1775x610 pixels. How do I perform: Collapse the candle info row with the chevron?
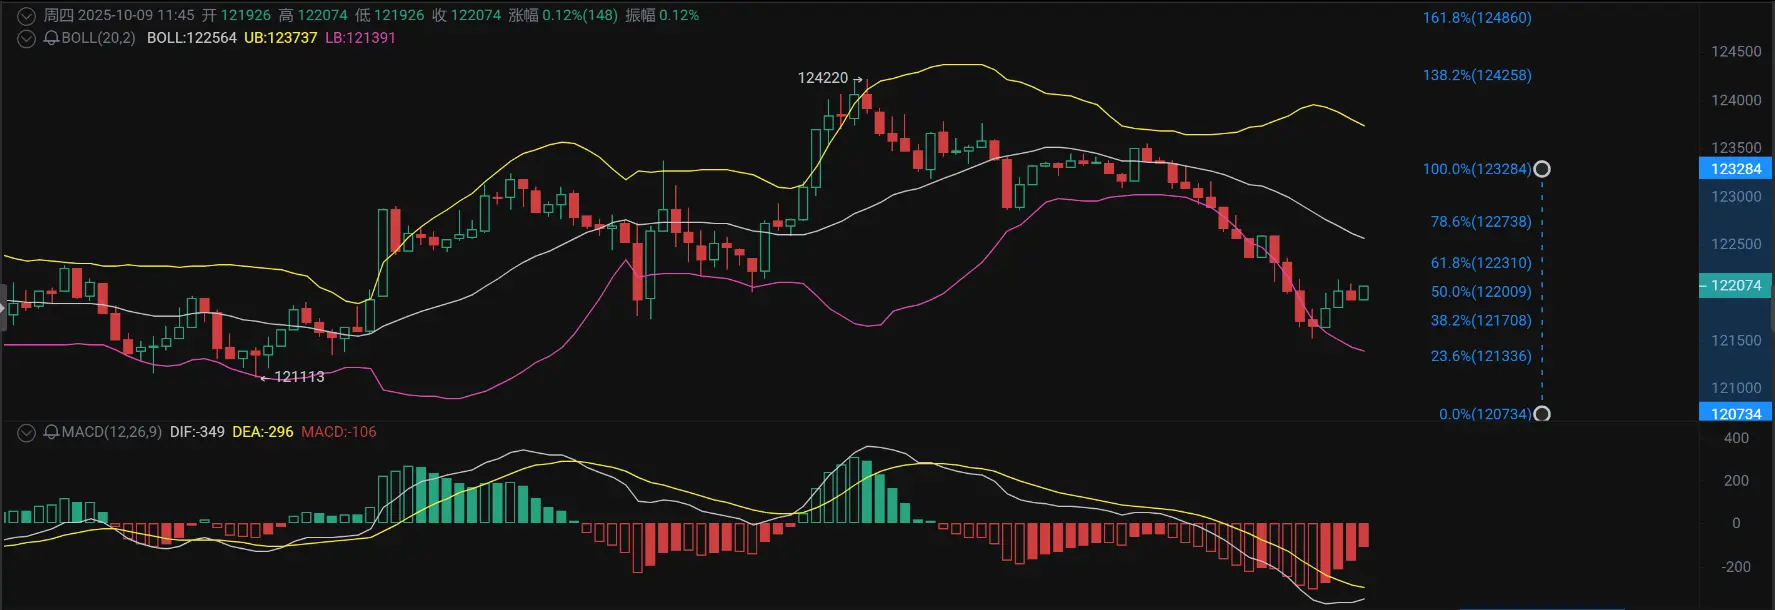pos(27,16)
